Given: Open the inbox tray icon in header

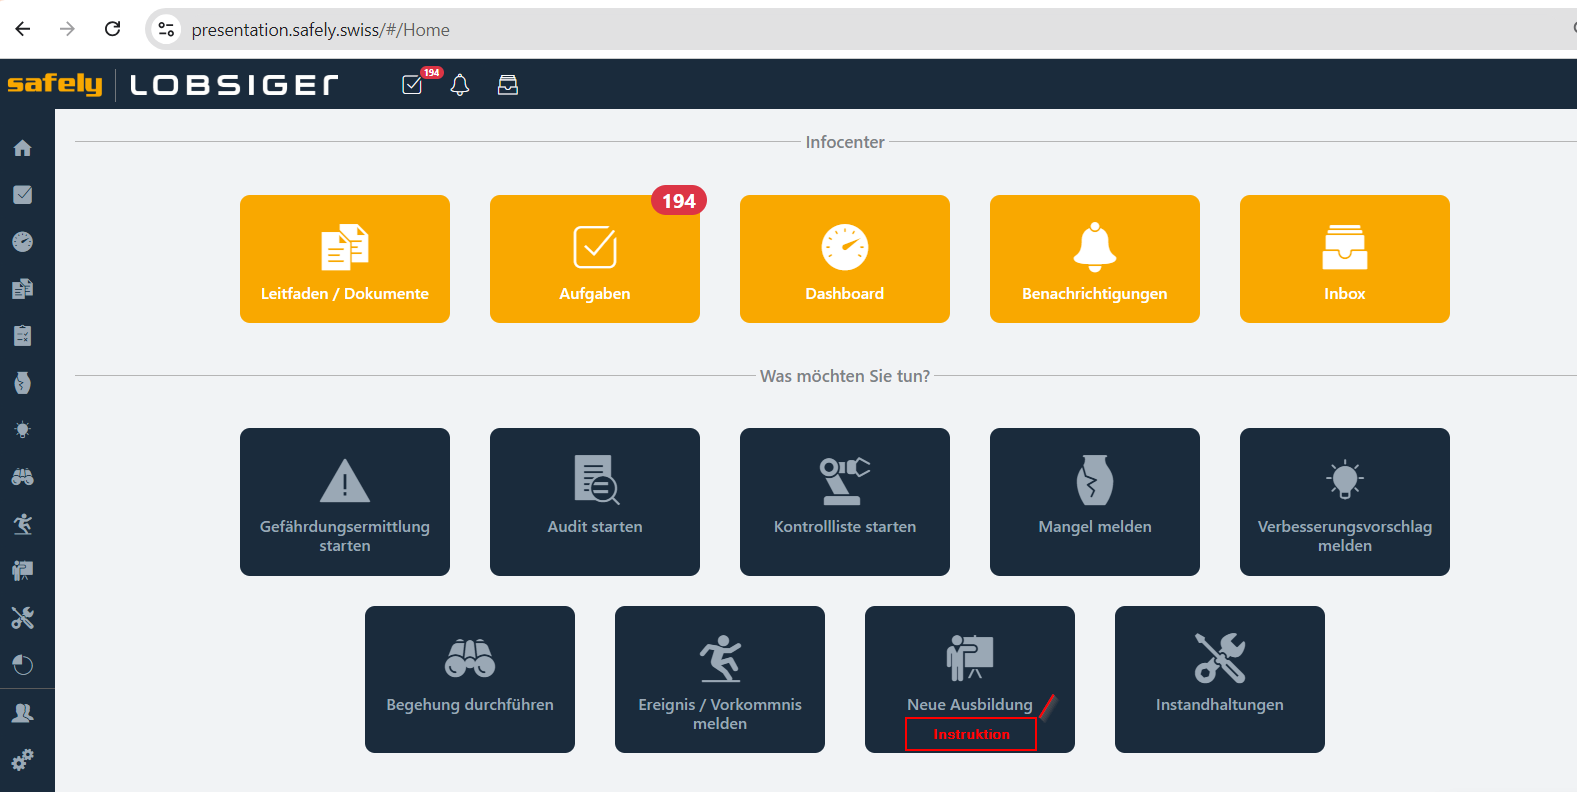Looking at the screenshot, I should tap(508, 85).
